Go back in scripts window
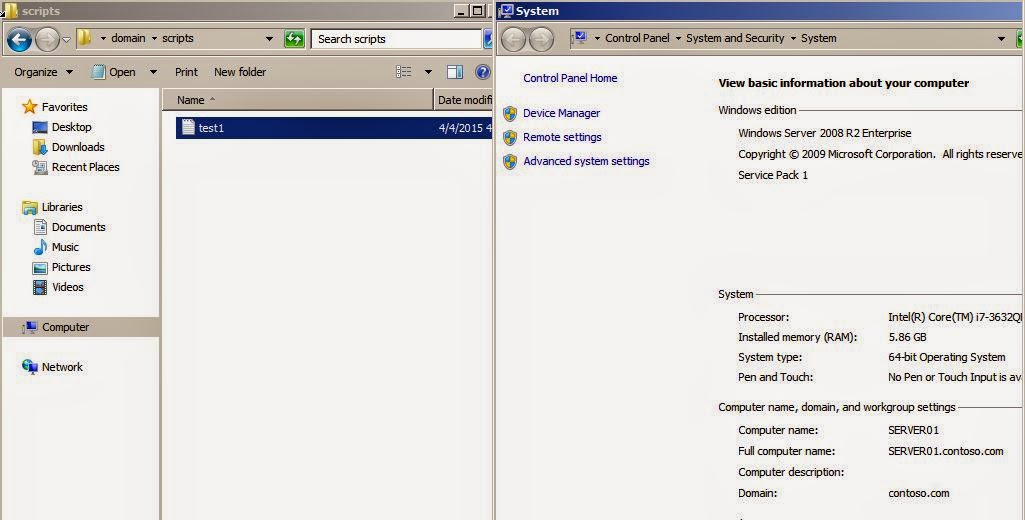The height and width of the screenshot is (520, 1025). (x=20, y=39)
